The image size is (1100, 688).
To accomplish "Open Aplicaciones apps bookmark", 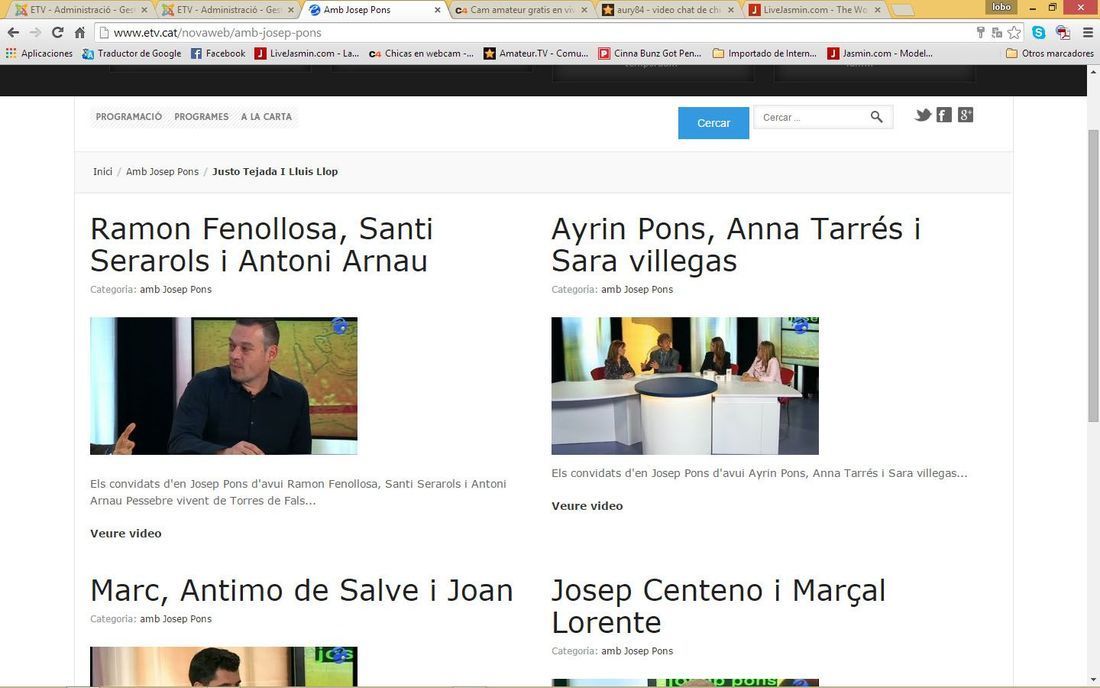I will tap(39, 53).
